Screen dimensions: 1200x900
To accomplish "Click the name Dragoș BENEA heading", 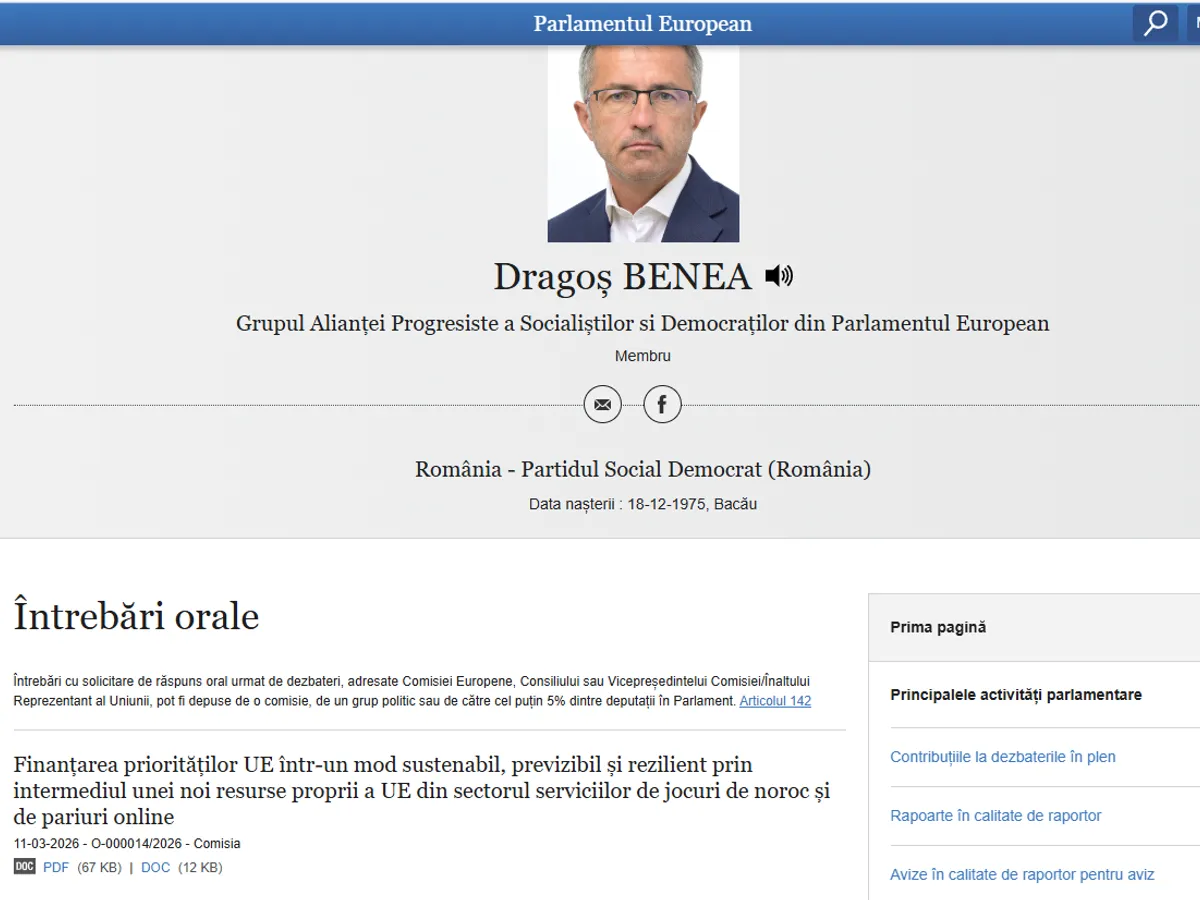I will click(622, 277).
